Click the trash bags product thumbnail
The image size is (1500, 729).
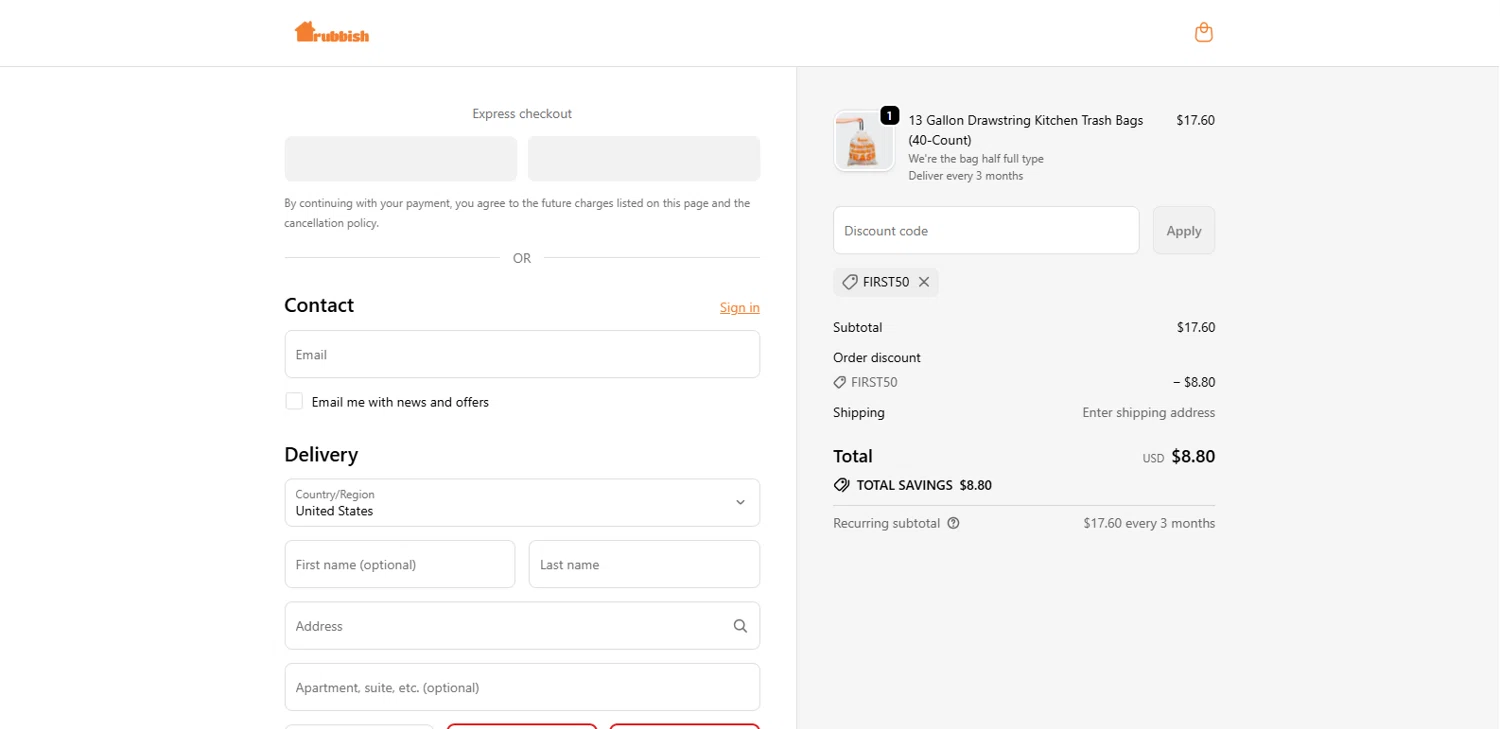click(864, 141)
